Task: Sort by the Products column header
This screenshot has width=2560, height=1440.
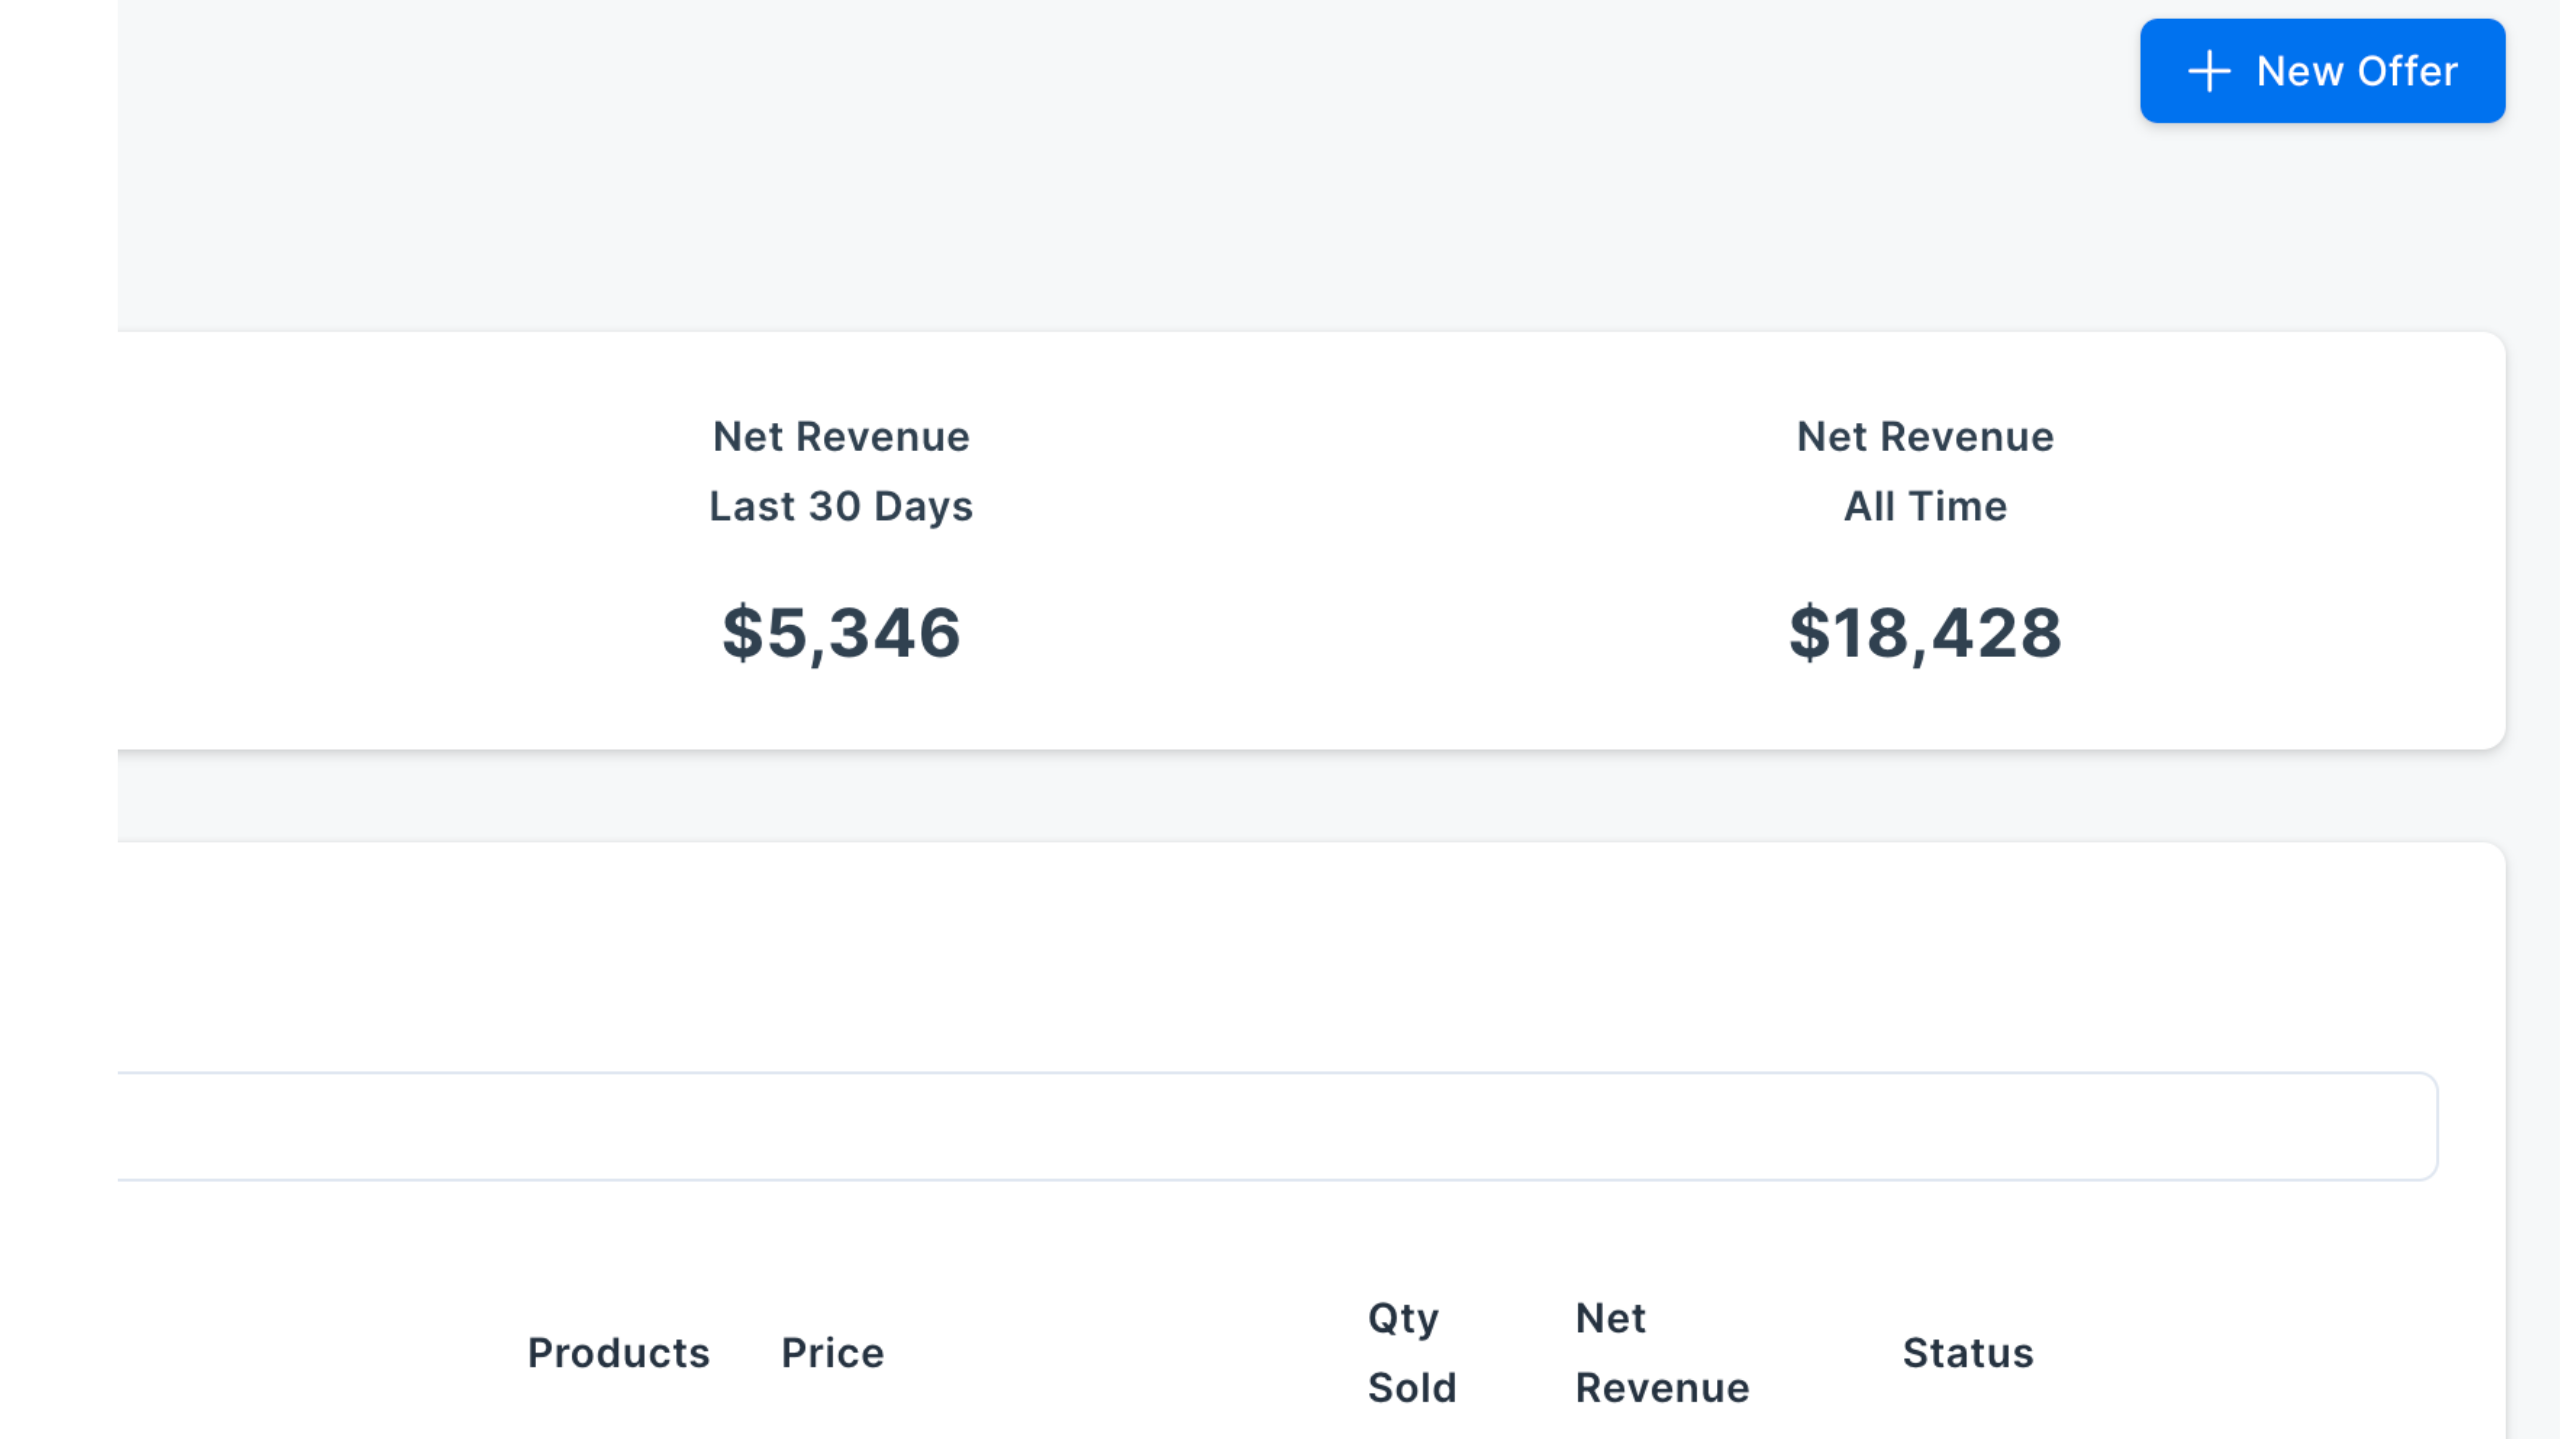Action: coord(618,1353)
